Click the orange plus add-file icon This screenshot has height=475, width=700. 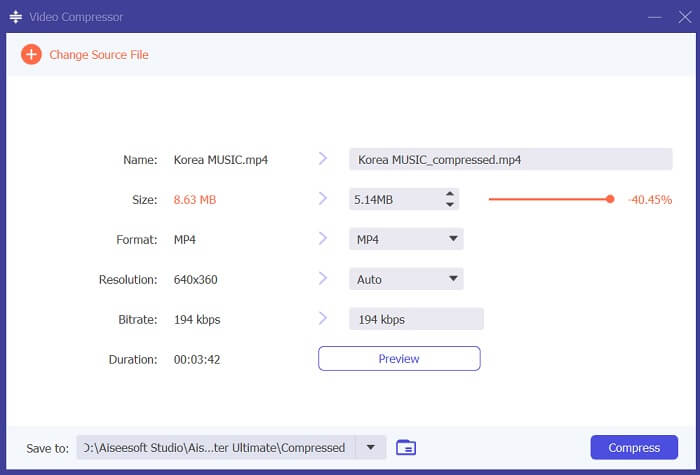click(31, 54)
